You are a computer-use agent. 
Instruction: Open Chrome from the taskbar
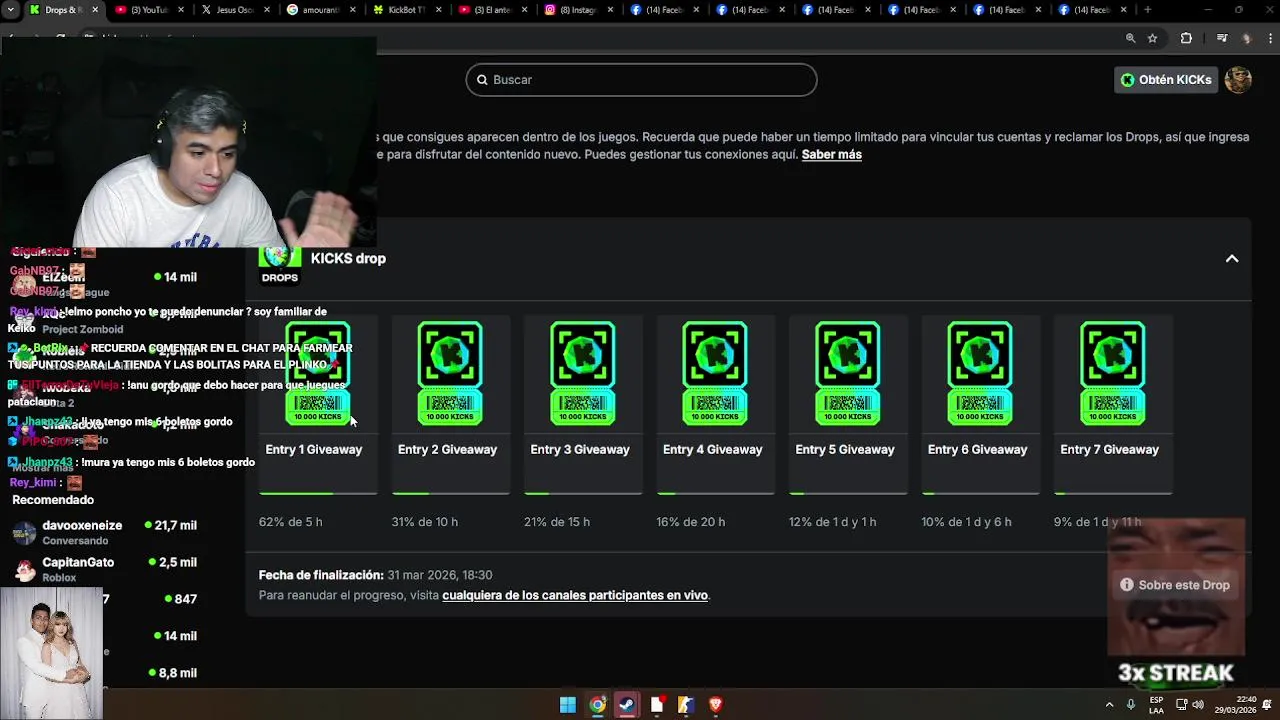tap(597, 705)
